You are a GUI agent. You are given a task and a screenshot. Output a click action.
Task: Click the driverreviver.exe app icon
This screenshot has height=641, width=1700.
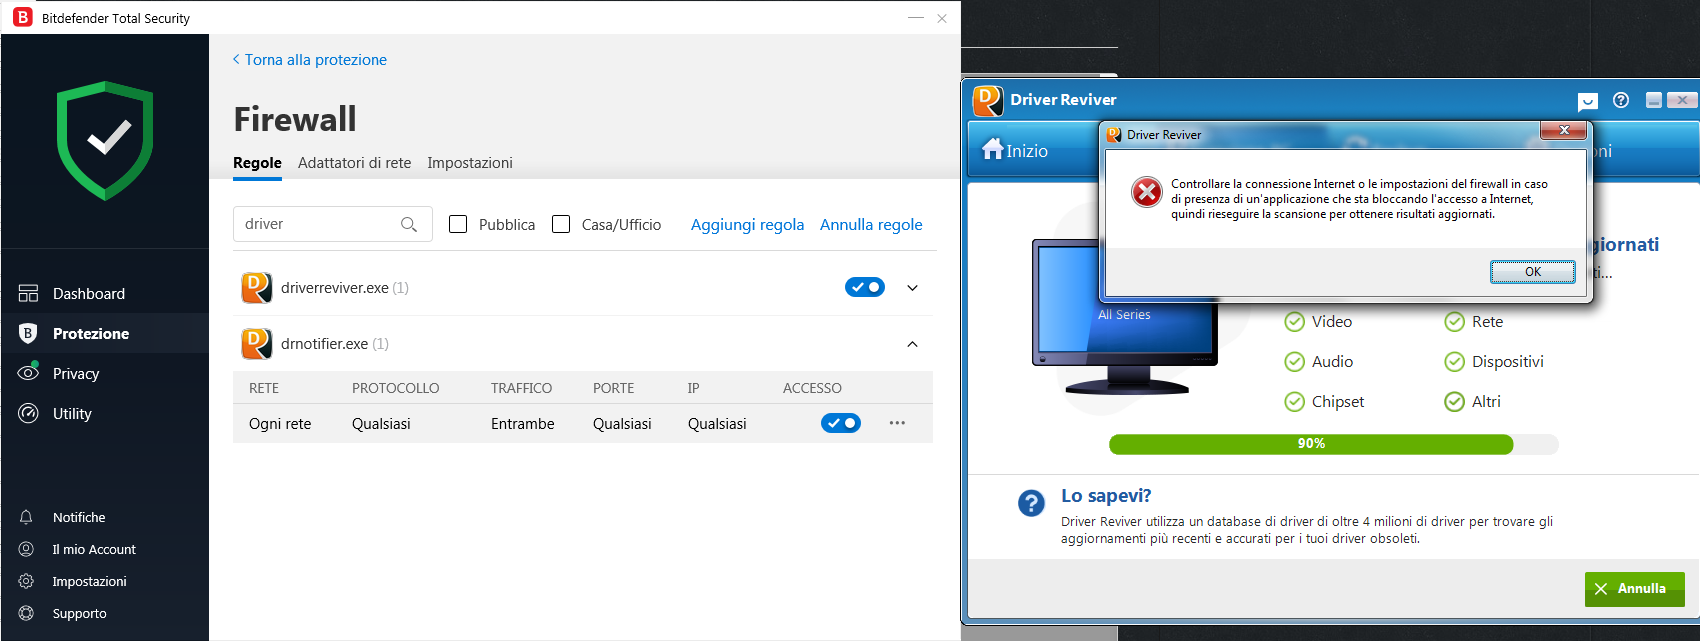(x=256, y=287)
